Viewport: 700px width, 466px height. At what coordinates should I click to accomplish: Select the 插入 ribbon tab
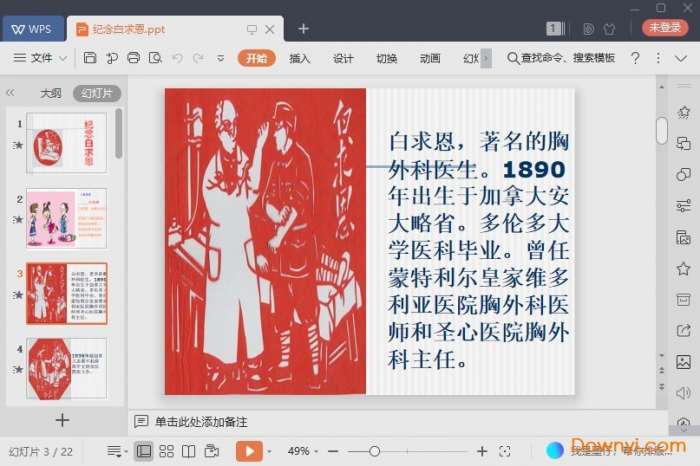click(x=300, y=58)
